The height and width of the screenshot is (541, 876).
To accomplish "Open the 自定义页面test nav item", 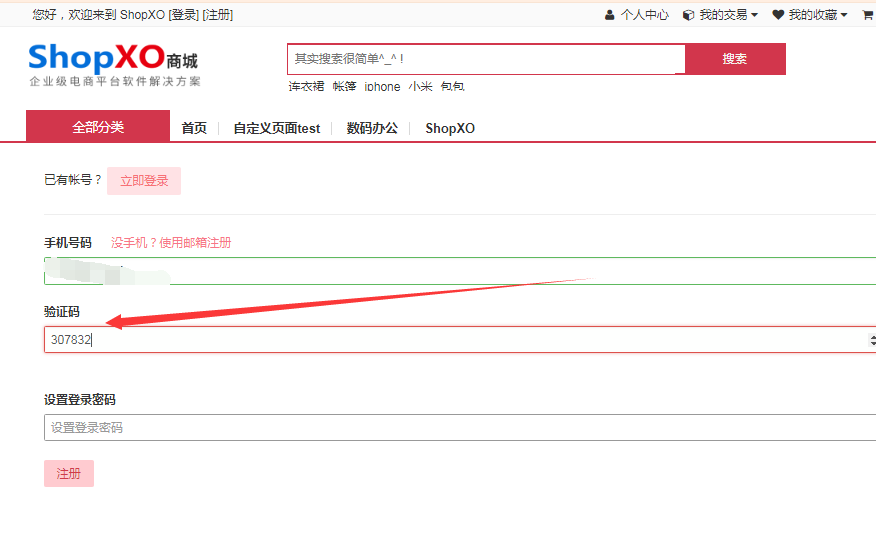I will [x=277, y=128].
